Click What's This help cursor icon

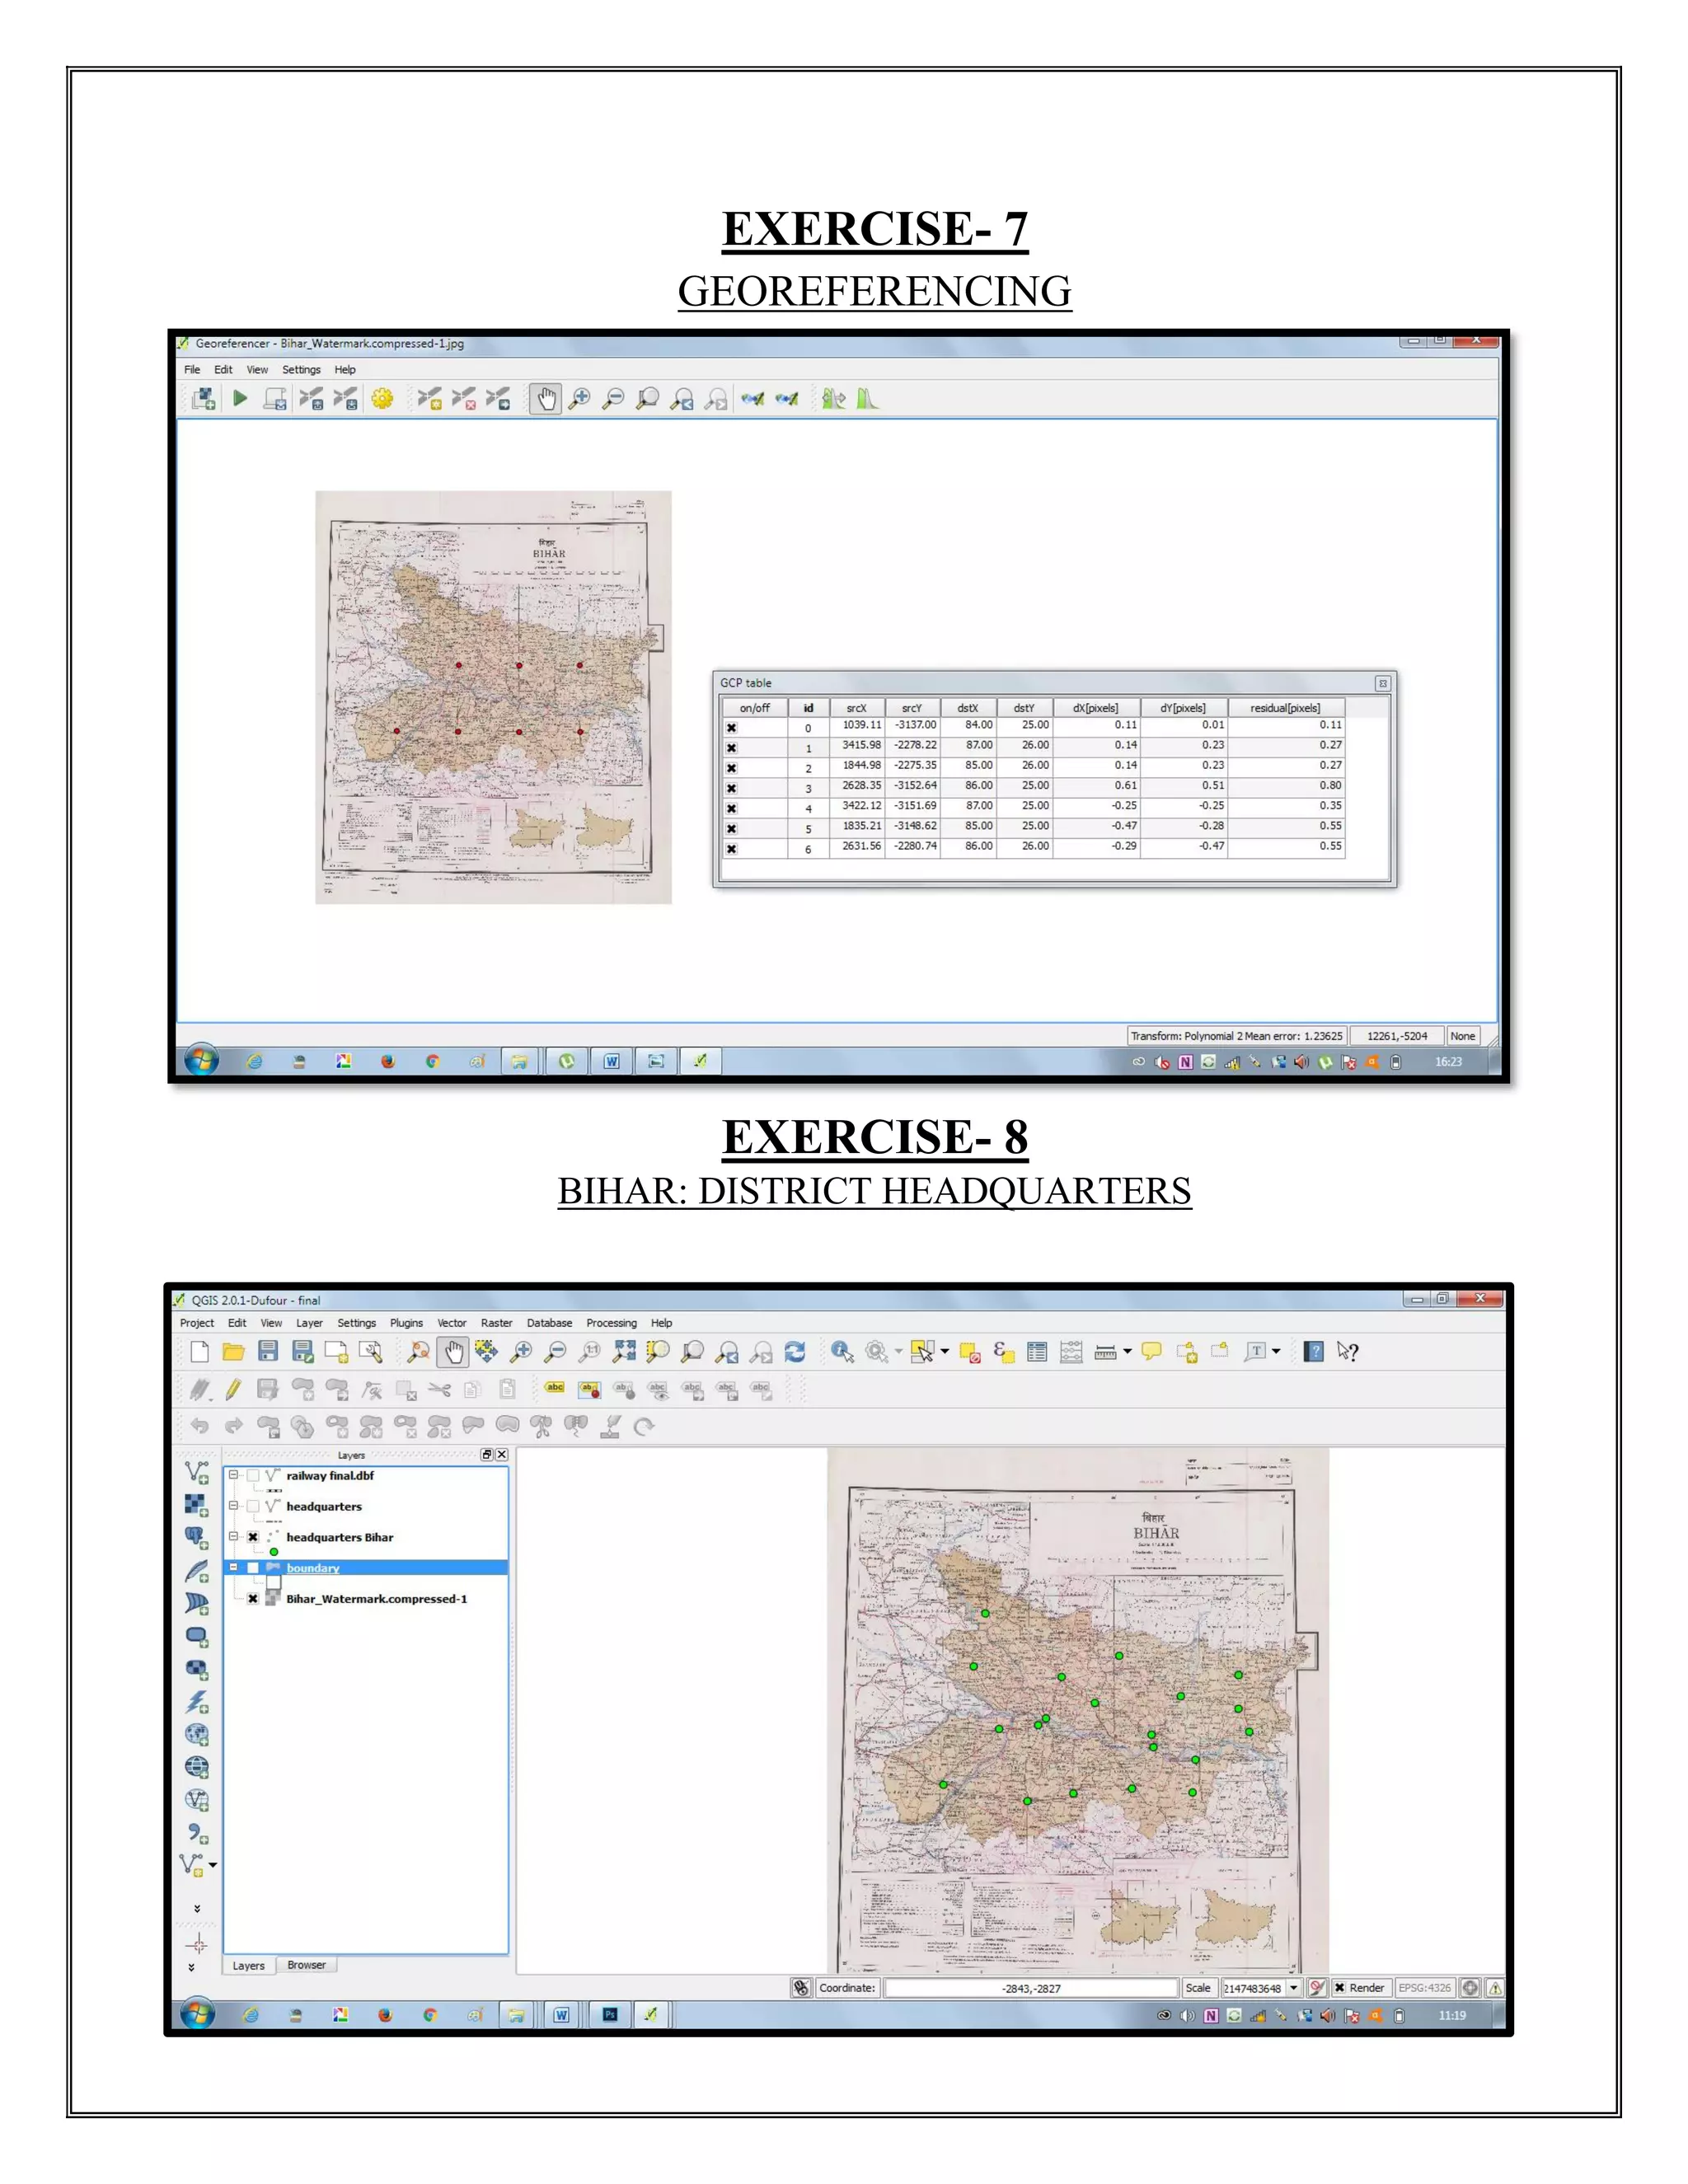[1347, 1352]
